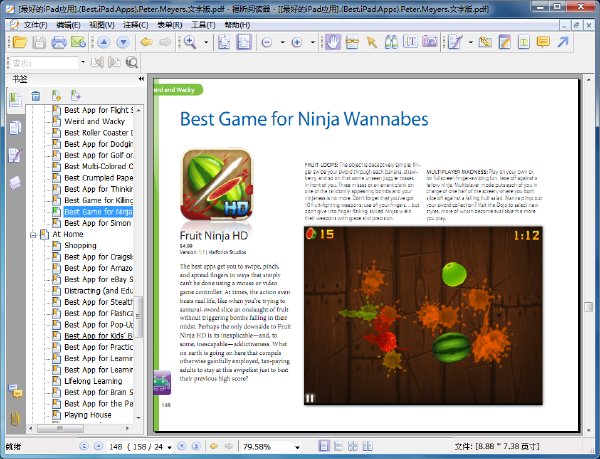Switch to single page layout mode
Screen dimensions: 600x459
click(x=324, y=446)
